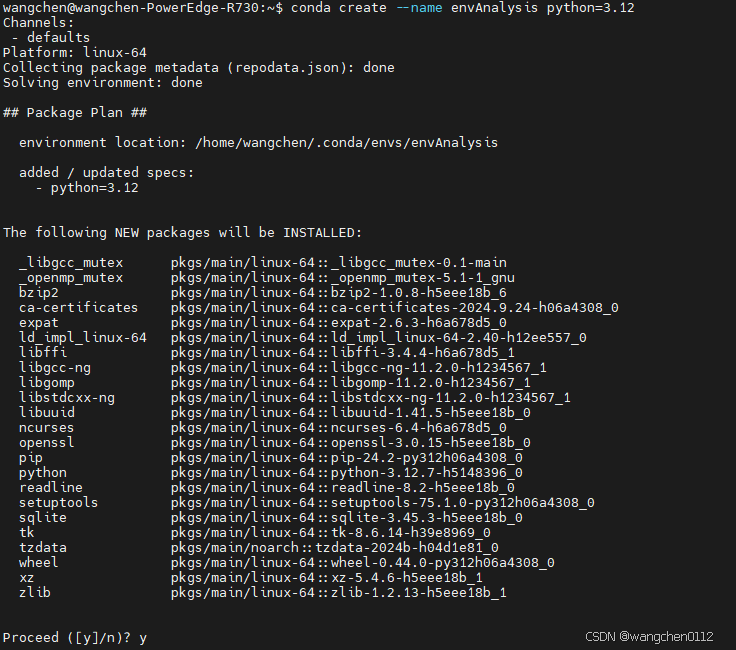Place cursor after Proceed ([y]/n)? prompt
Viewport: 736px width, 650px height.
click(149, 638)
